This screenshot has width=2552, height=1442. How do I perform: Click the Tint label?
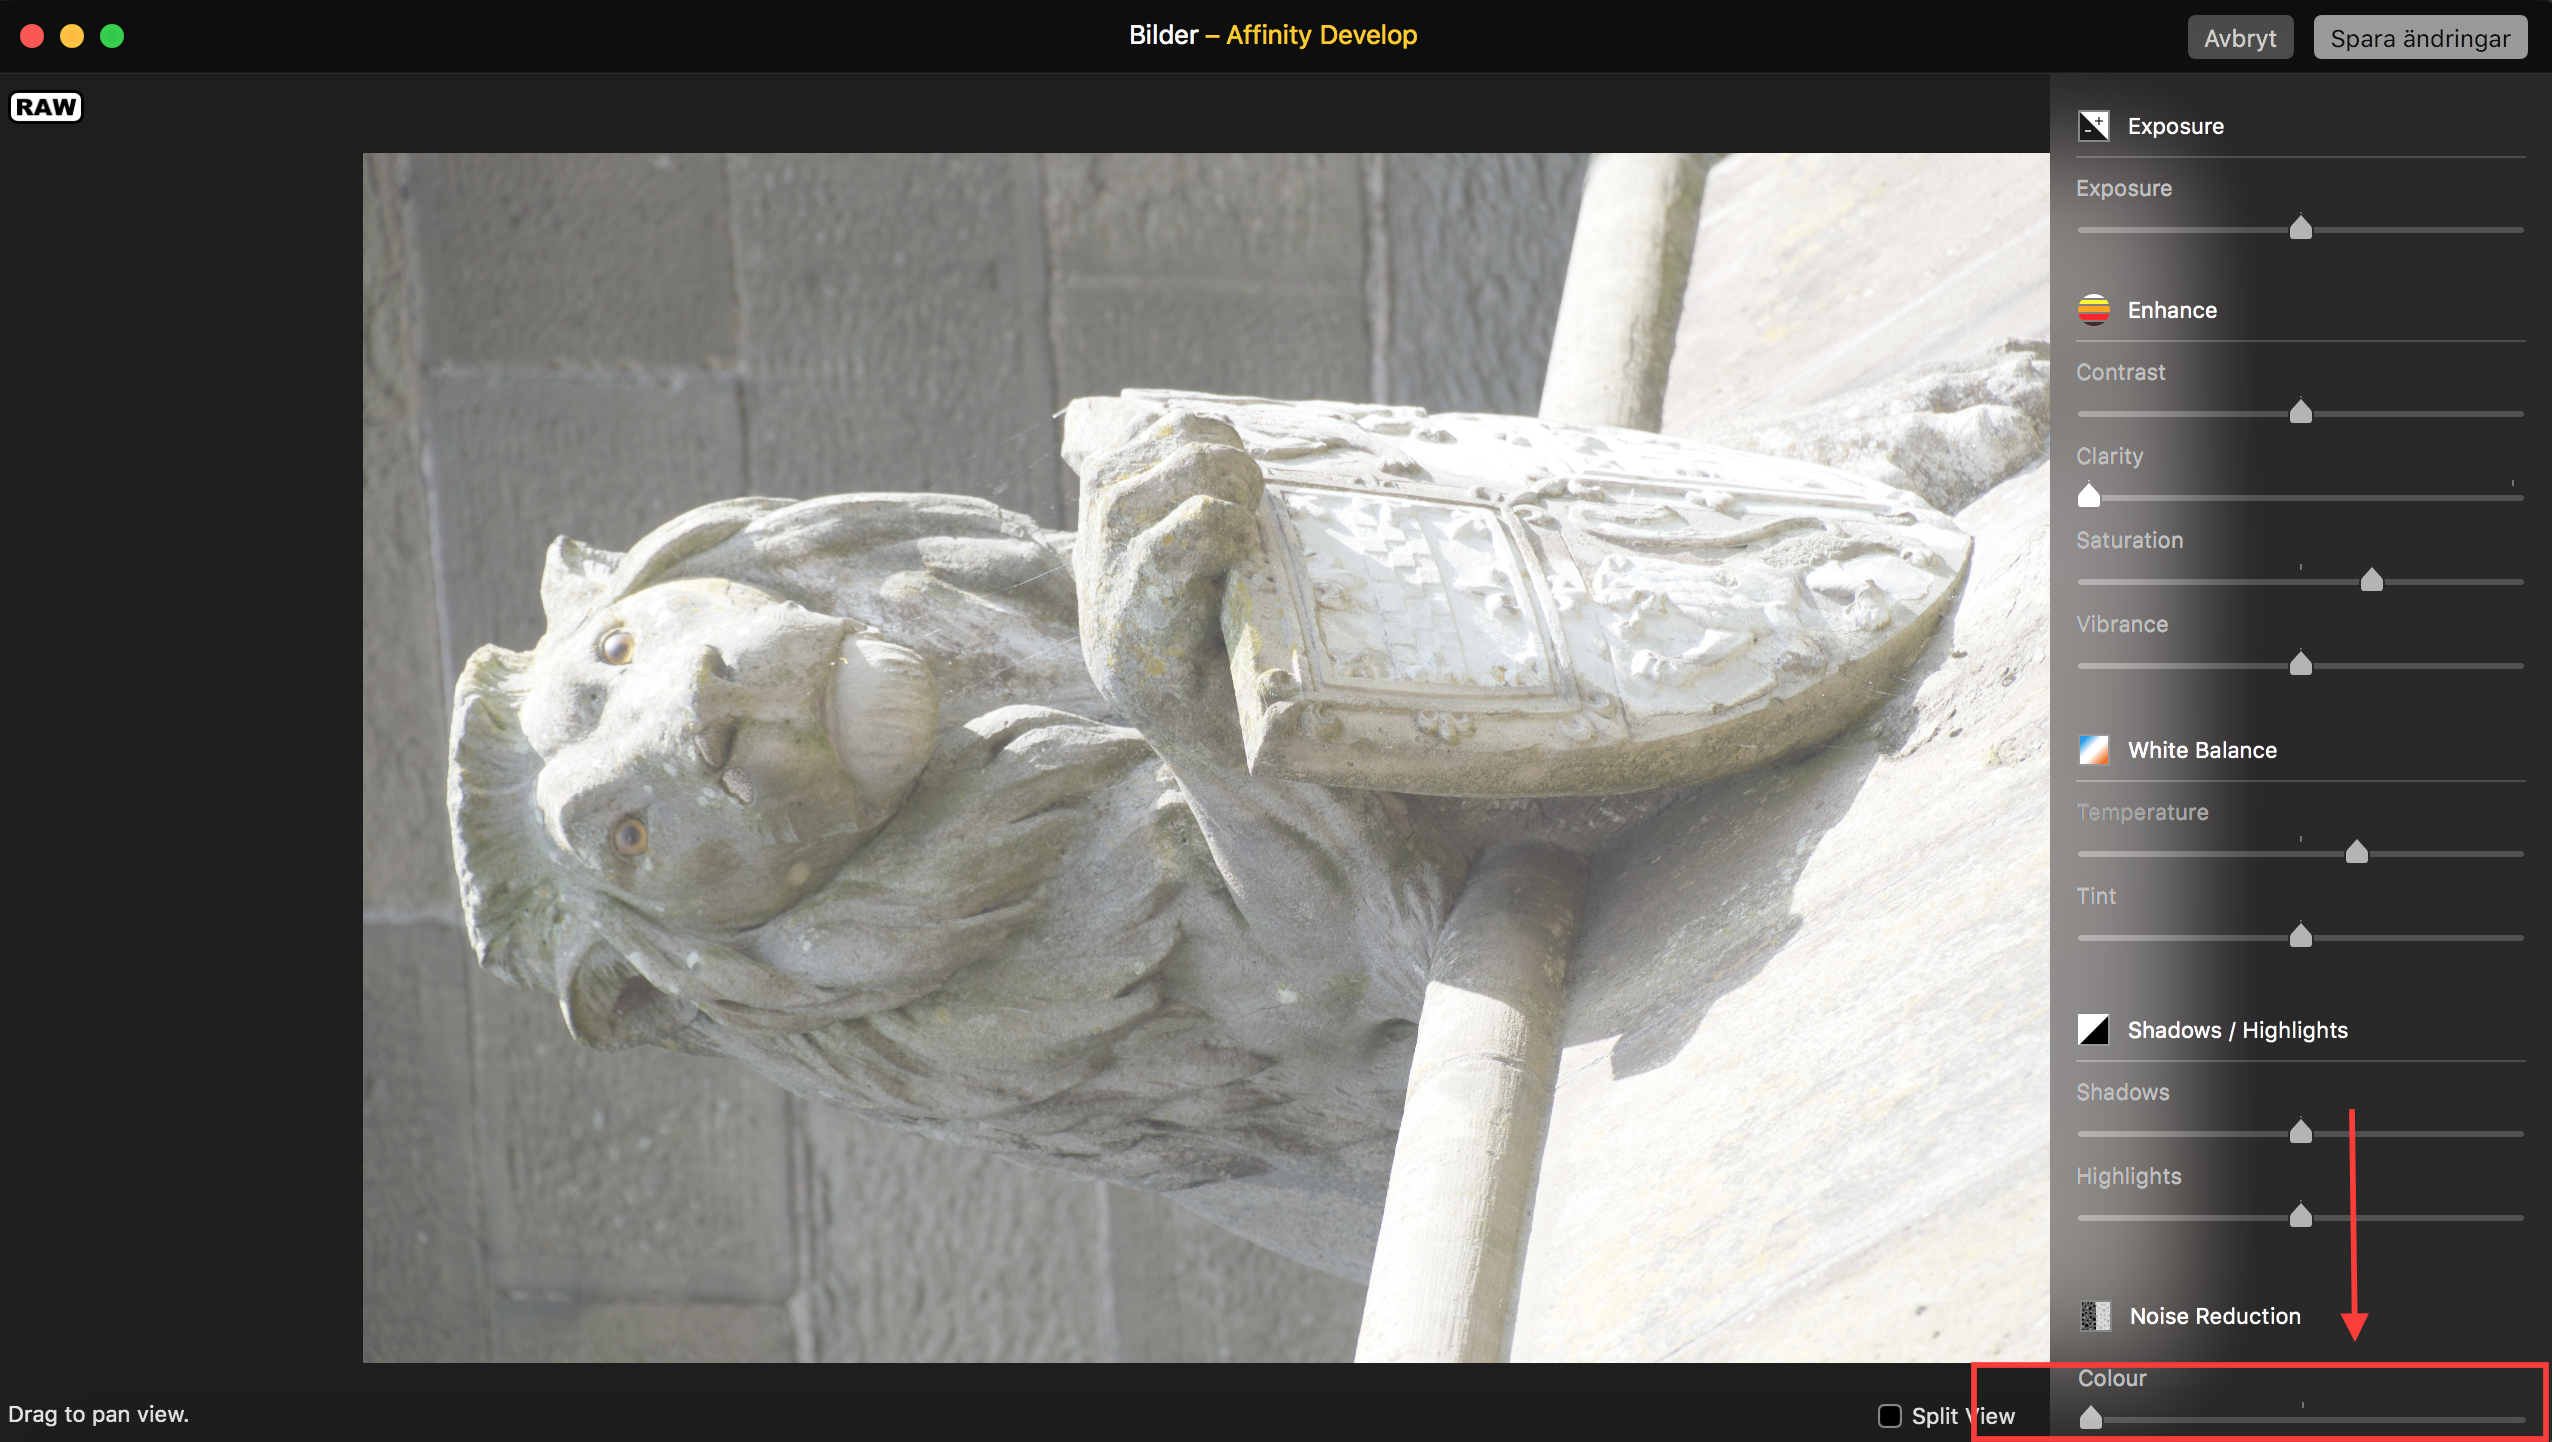point(2096,896)
